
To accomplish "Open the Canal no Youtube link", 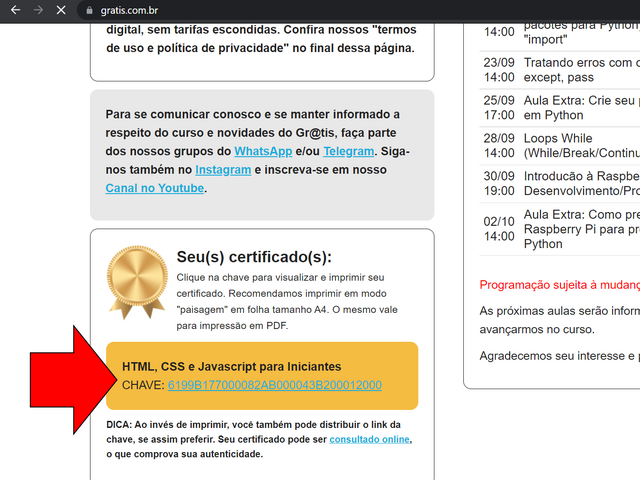I will point(154,188).
